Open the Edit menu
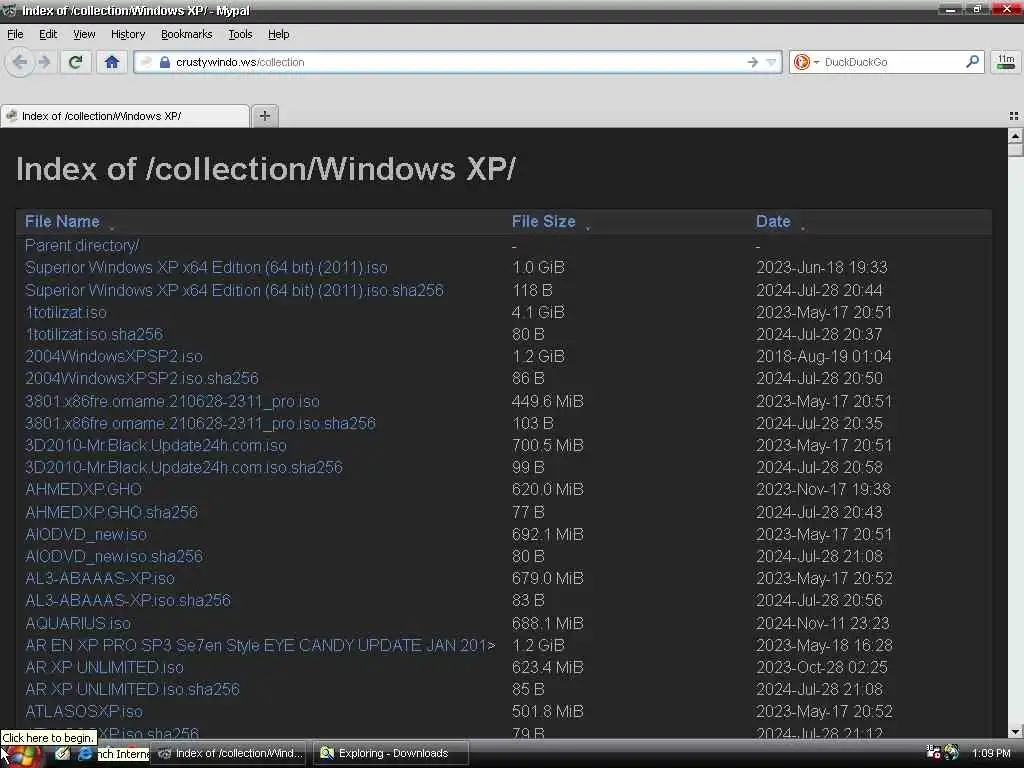 (48, 34)
